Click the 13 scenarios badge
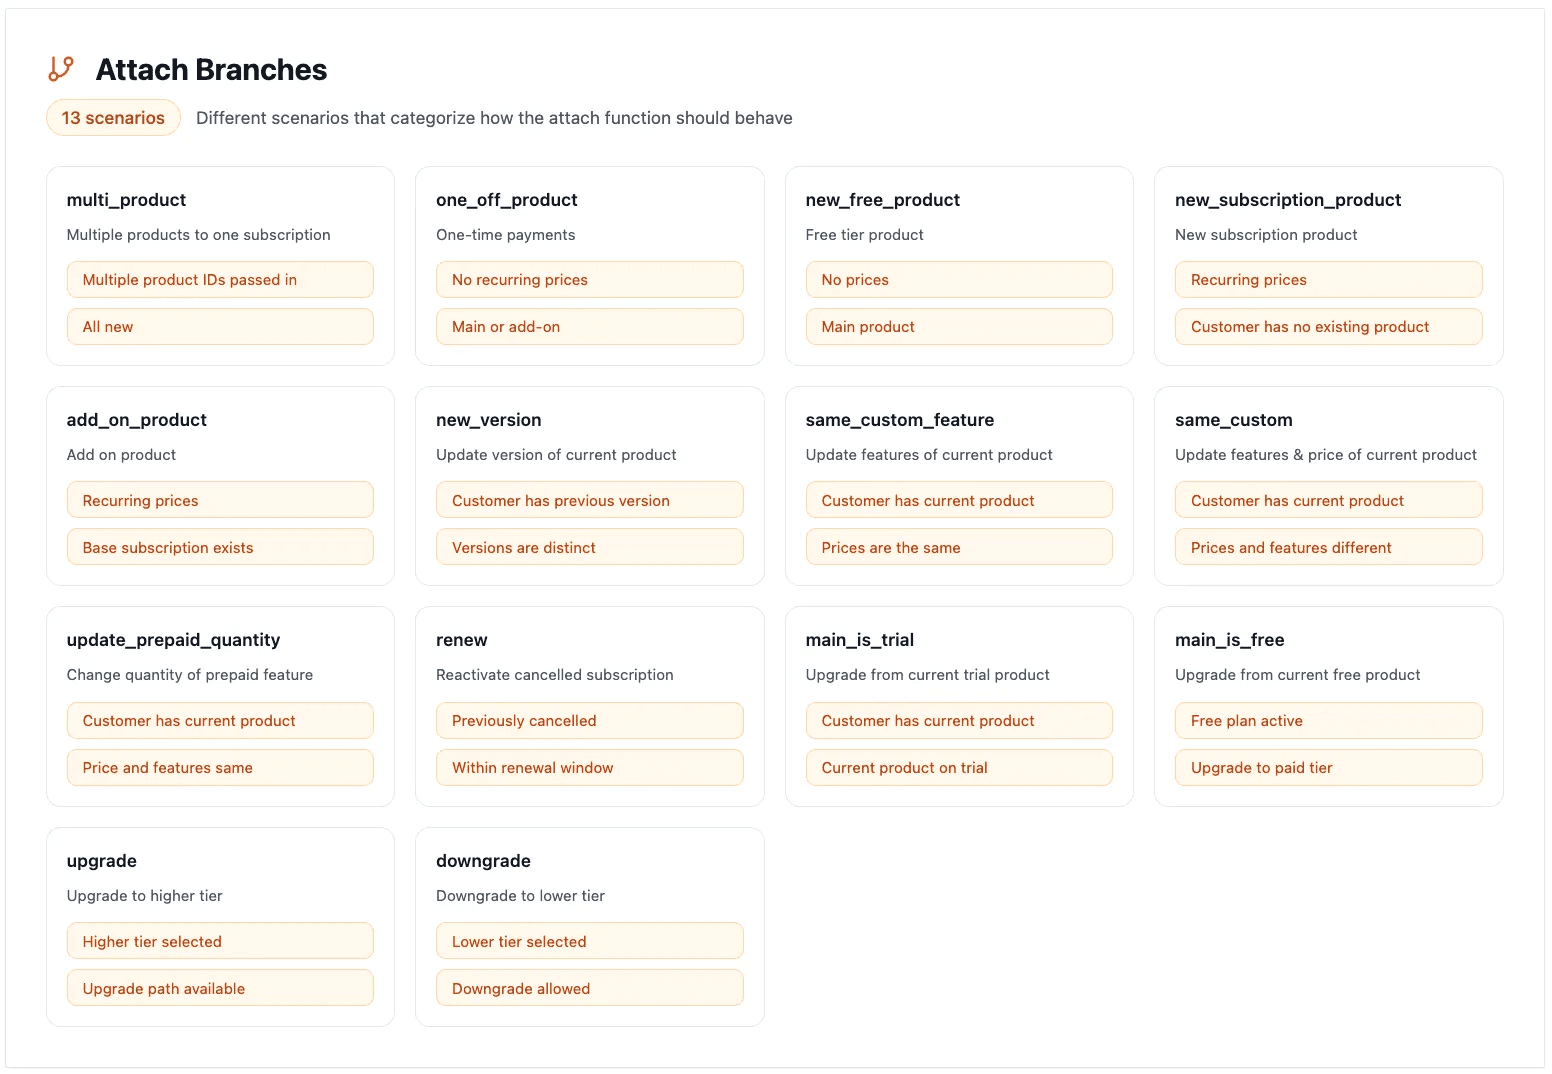 pos(113,118)
